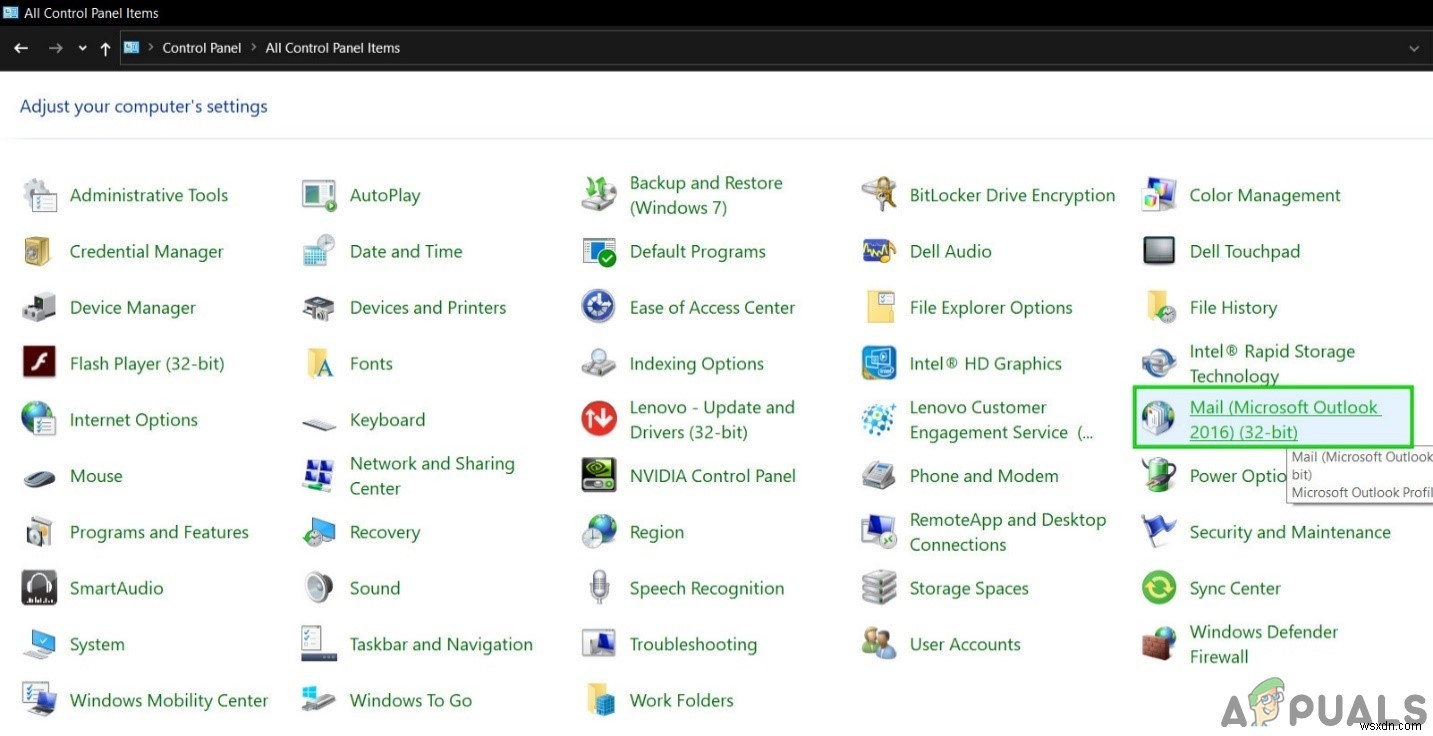Open Intel HD Graphics settings

(x=984, y=363)
